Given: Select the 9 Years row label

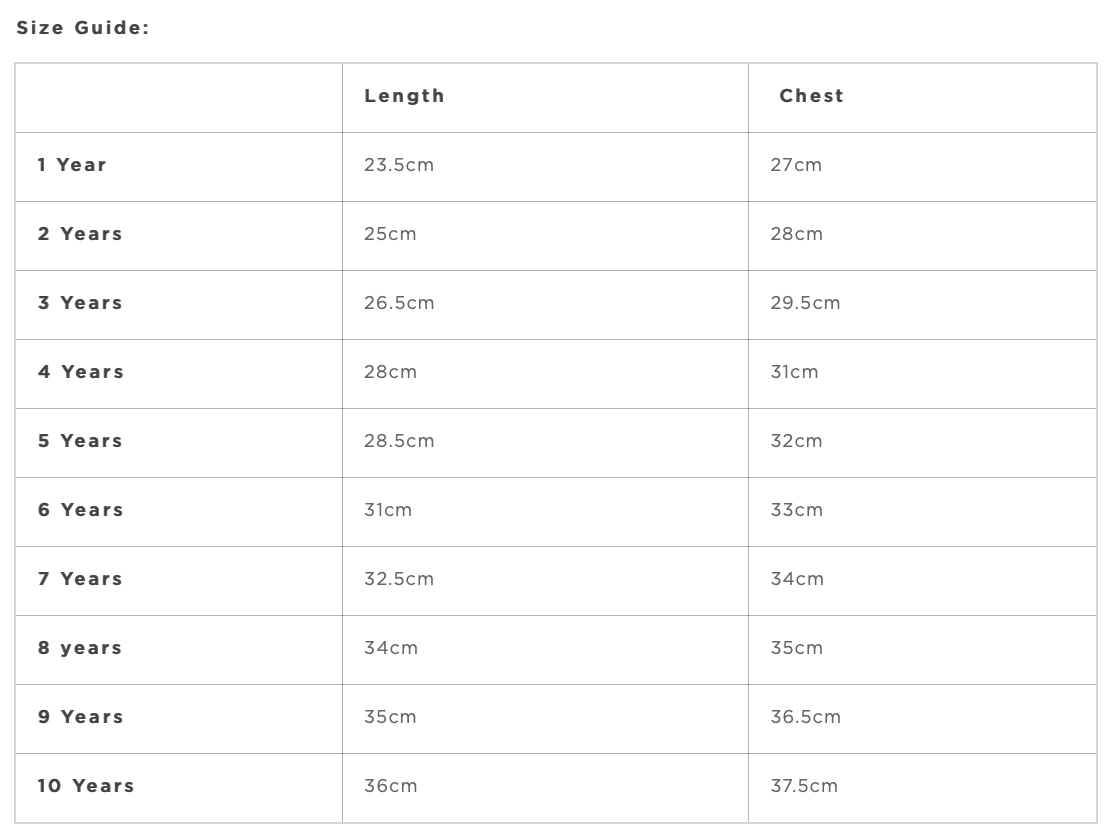Looking at the screenshot, I should 80,717.
